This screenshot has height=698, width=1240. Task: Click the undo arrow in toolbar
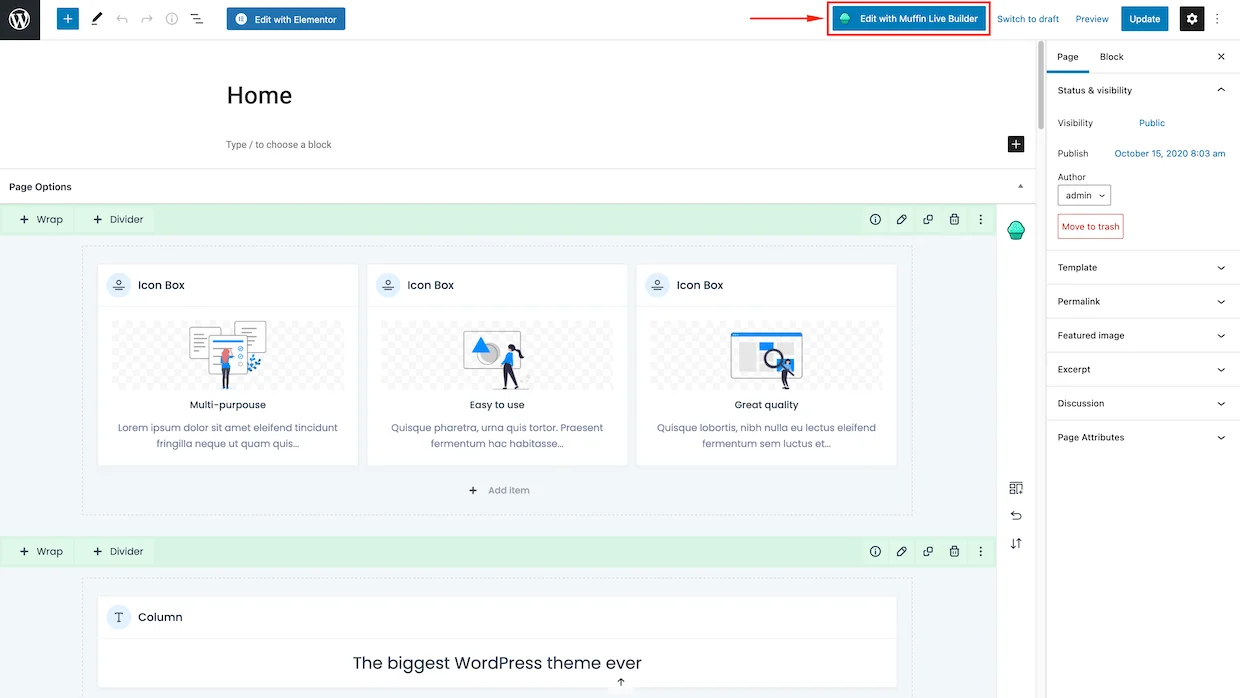[x=122, y=19]
